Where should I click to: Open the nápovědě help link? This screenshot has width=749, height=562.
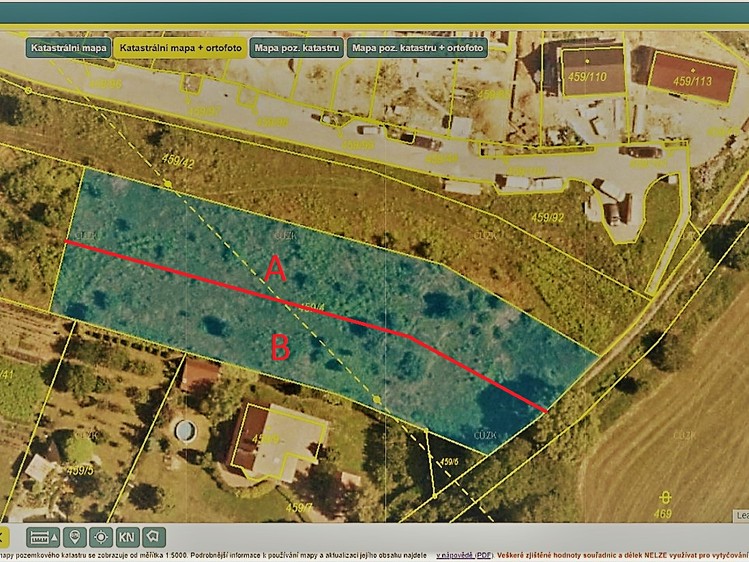click(456, 556)
